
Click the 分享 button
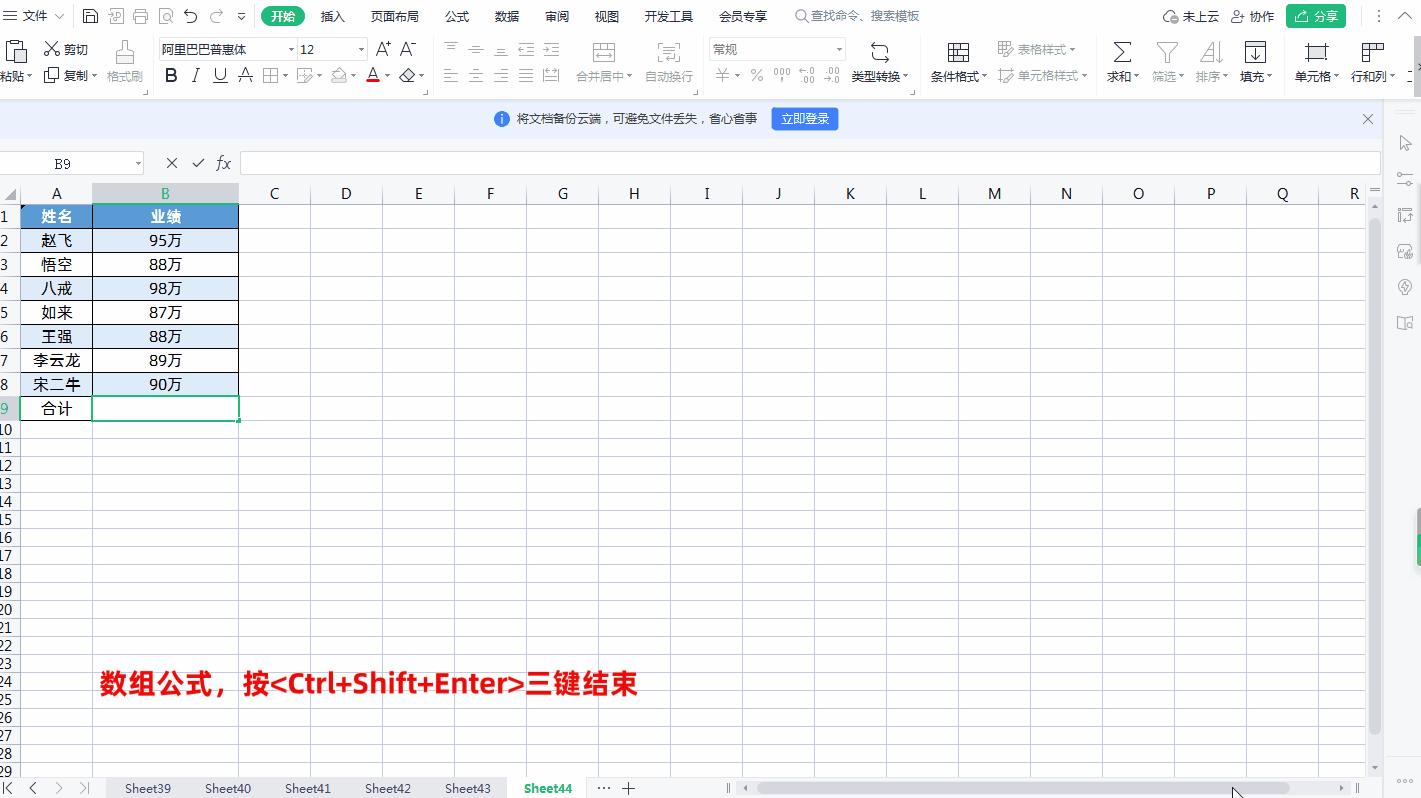(1315, 16)
